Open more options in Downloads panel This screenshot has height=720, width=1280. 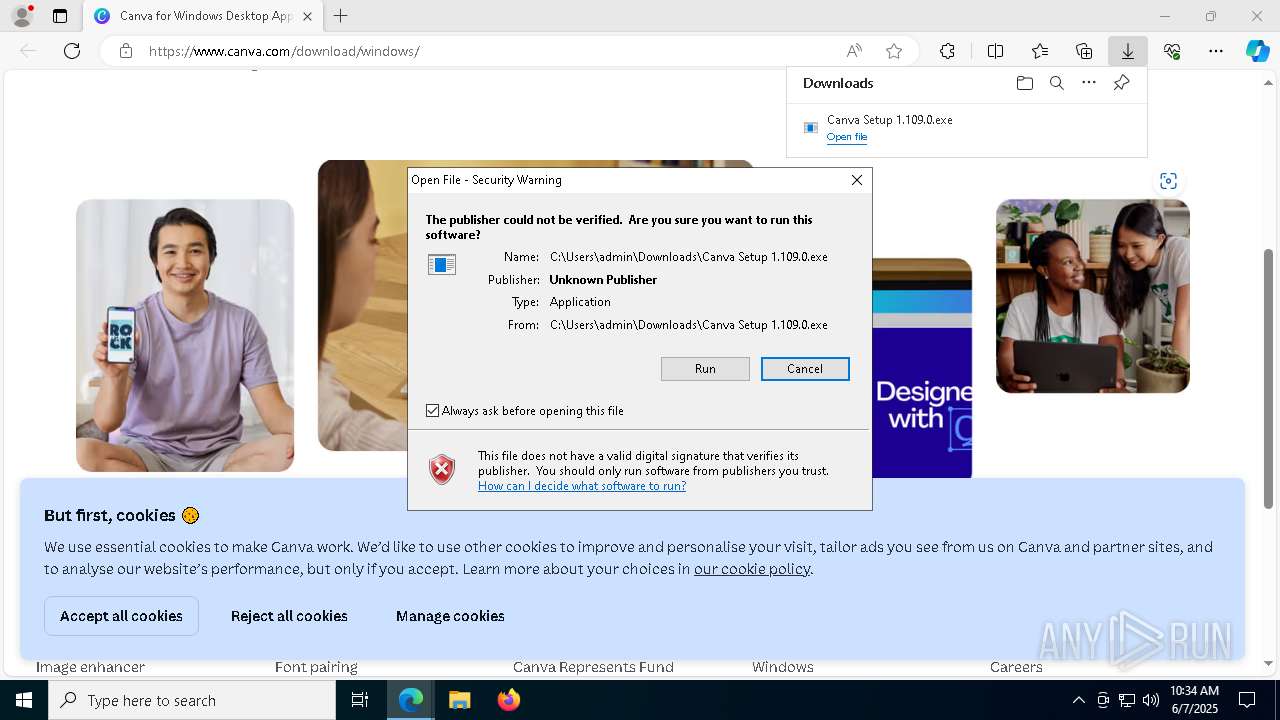[x=1089, y=83]
